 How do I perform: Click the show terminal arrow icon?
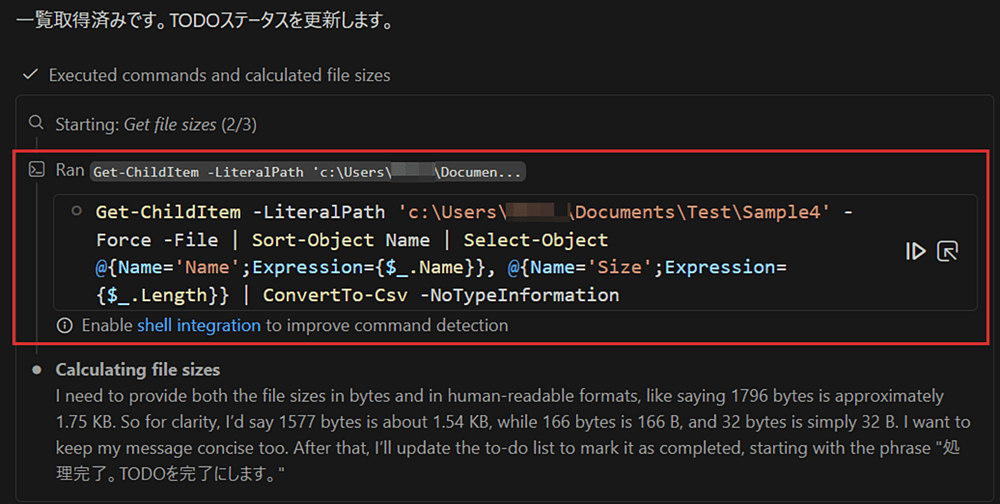948,251
